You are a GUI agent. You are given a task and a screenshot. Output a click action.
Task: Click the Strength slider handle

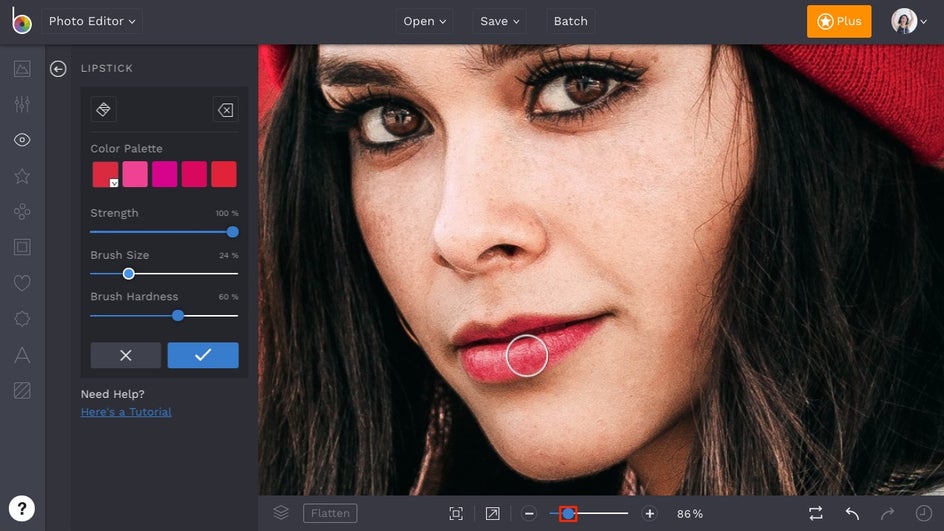coord(232,232)
